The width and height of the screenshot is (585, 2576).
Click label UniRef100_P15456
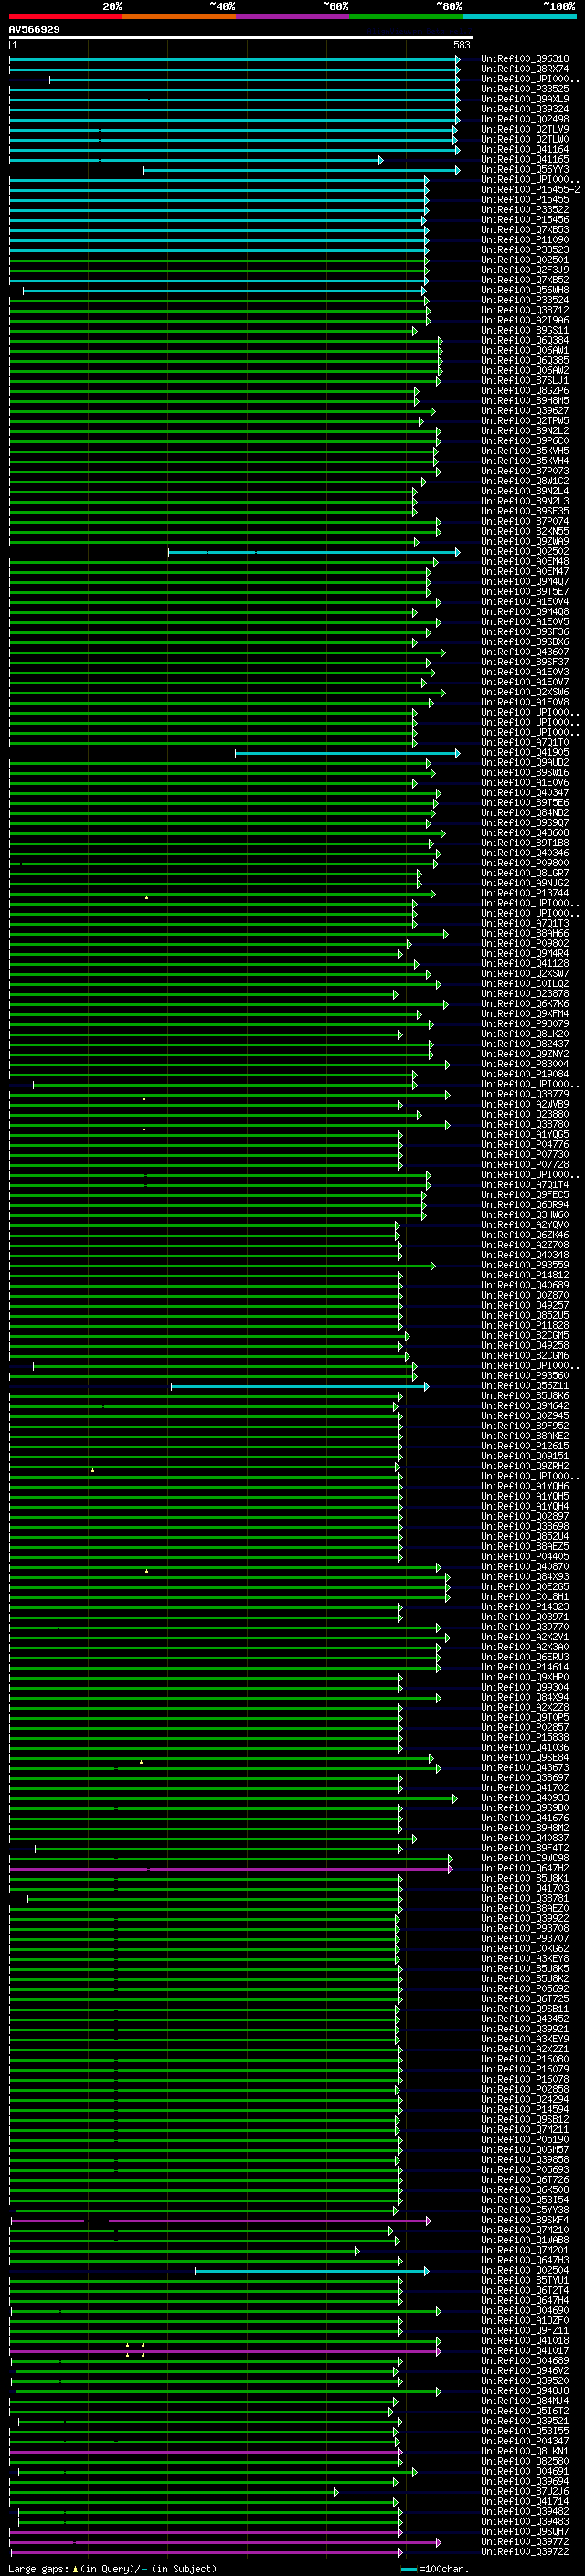point(525,219)
